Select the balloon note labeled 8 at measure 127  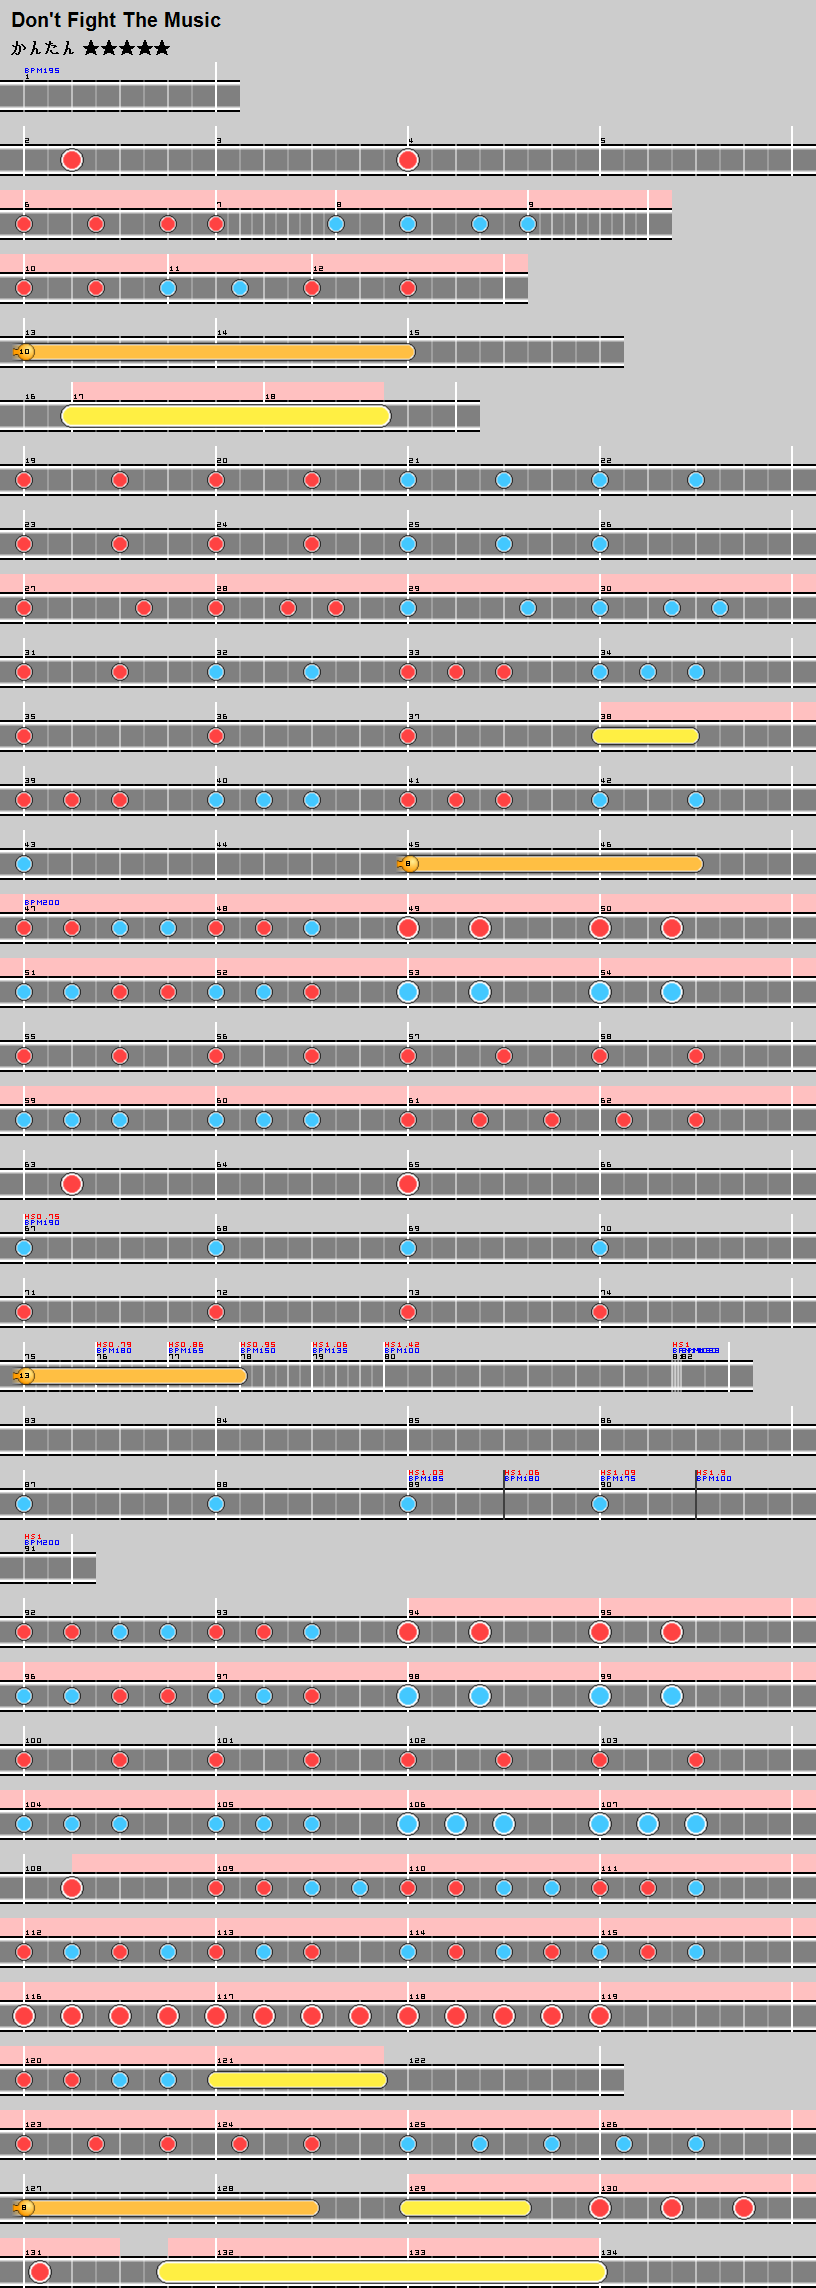click(x=166, y=2208)
